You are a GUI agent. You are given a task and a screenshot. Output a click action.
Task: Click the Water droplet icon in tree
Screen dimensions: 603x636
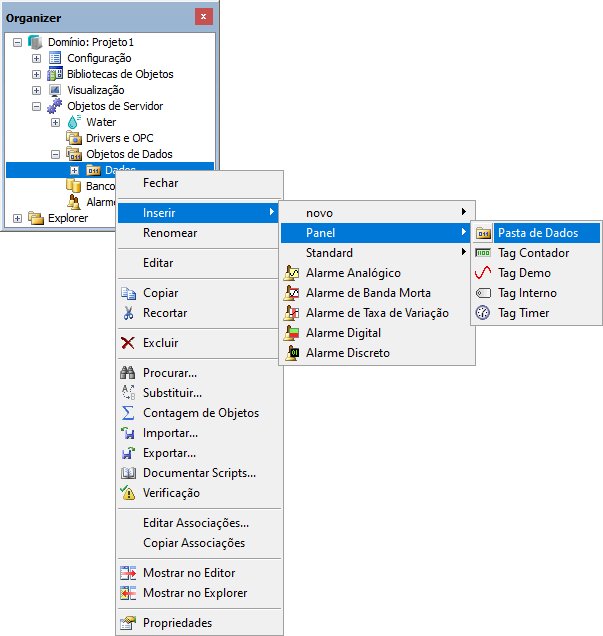point(74,122)
